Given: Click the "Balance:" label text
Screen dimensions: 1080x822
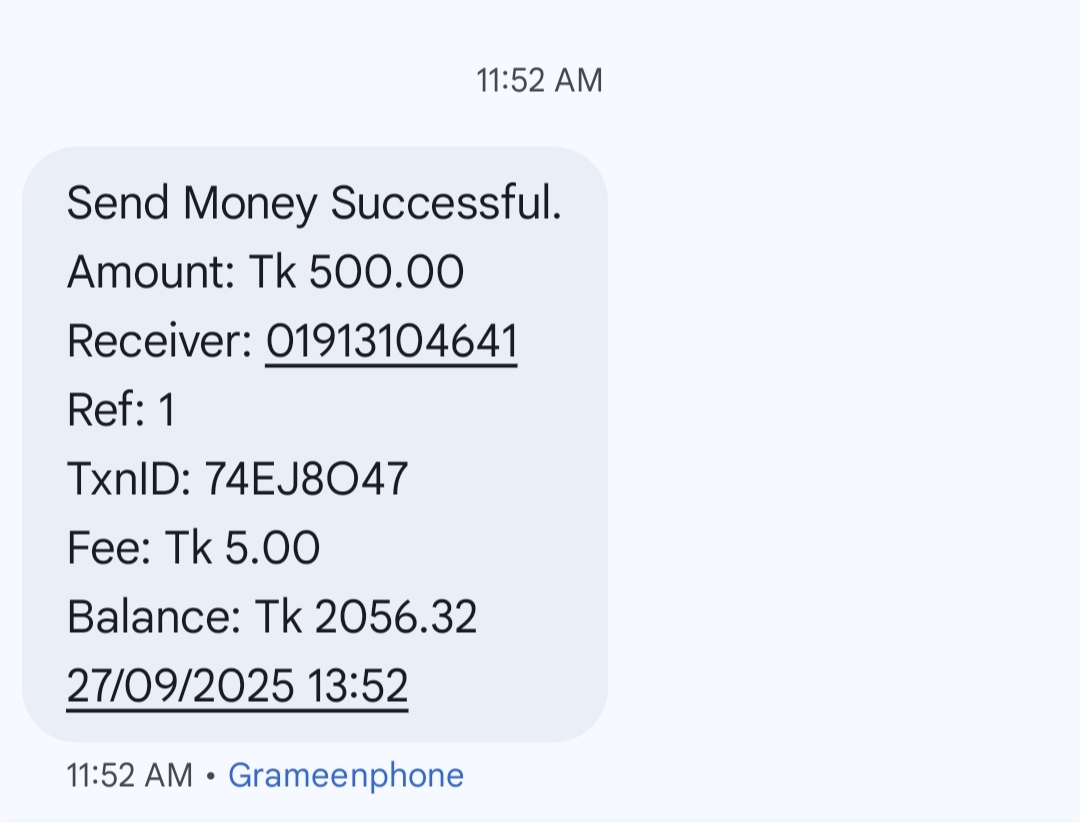Looking at the screenshot, I should pyautogui.click(x=154, y=618).
